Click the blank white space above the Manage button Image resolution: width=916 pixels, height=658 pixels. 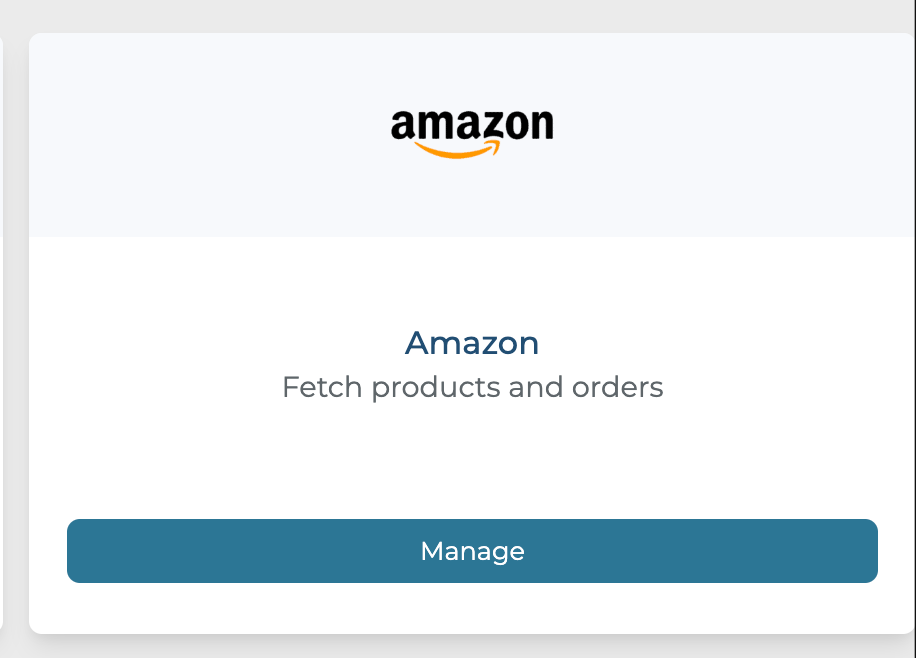(472, 460)
